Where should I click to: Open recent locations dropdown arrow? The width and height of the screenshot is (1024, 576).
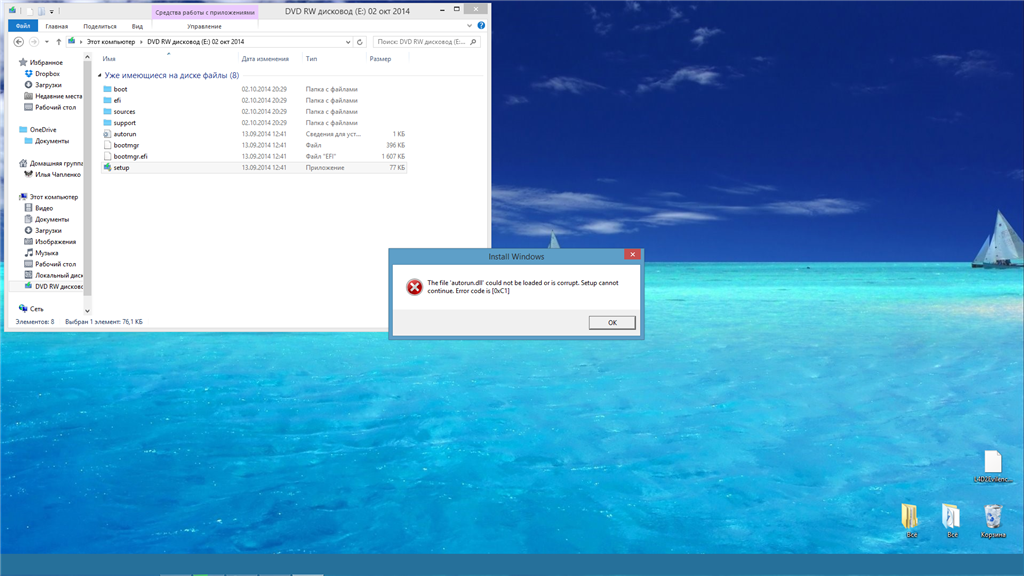tap(46, 42)
